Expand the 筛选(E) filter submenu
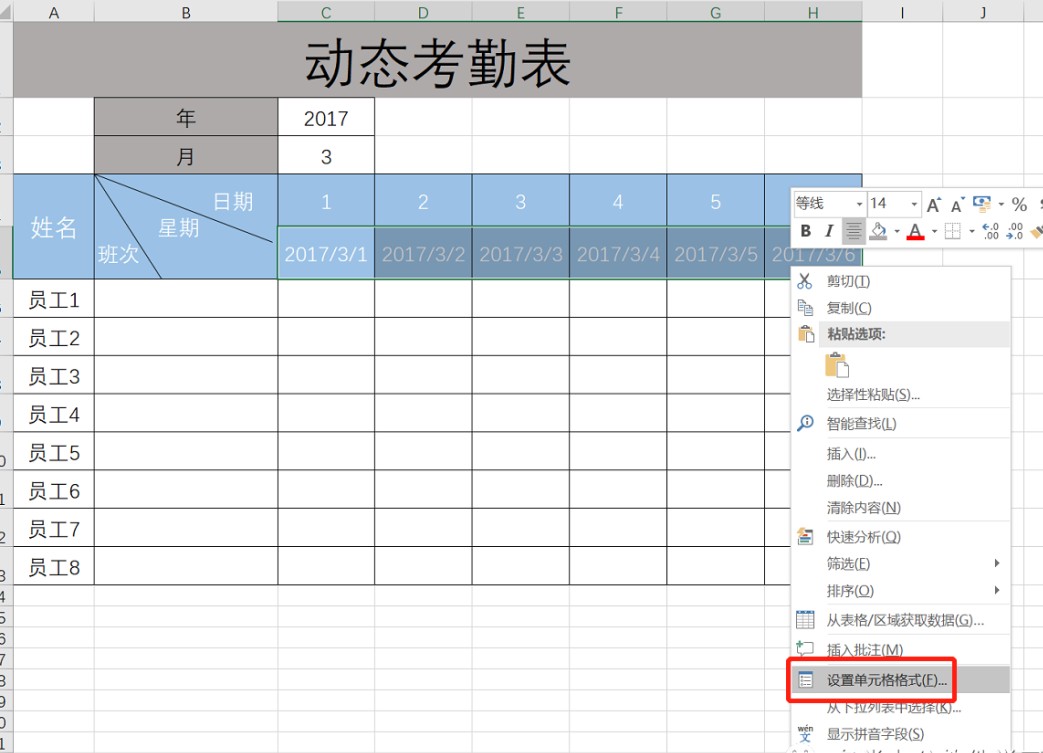The image size is (1043, 753). tap(902, 563)
